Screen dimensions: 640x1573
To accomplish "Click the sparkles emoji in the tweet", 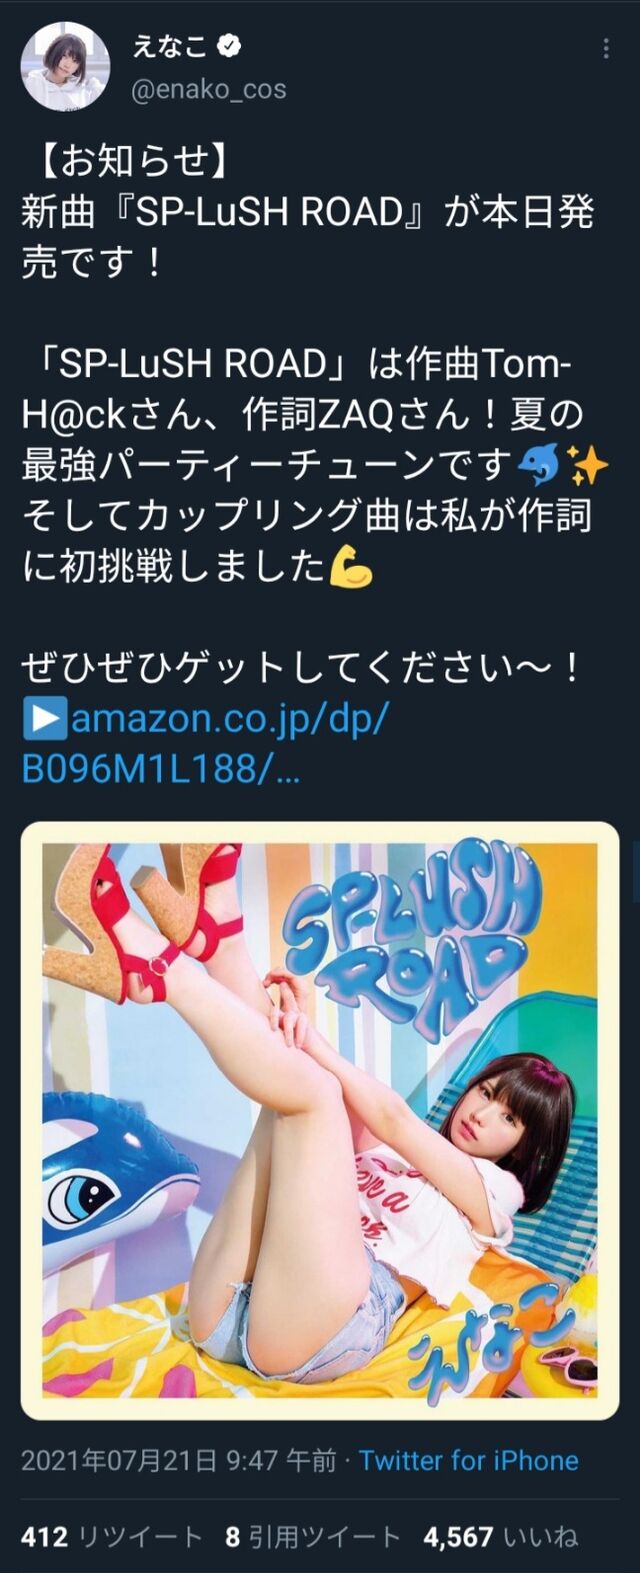I will (587, 464).
